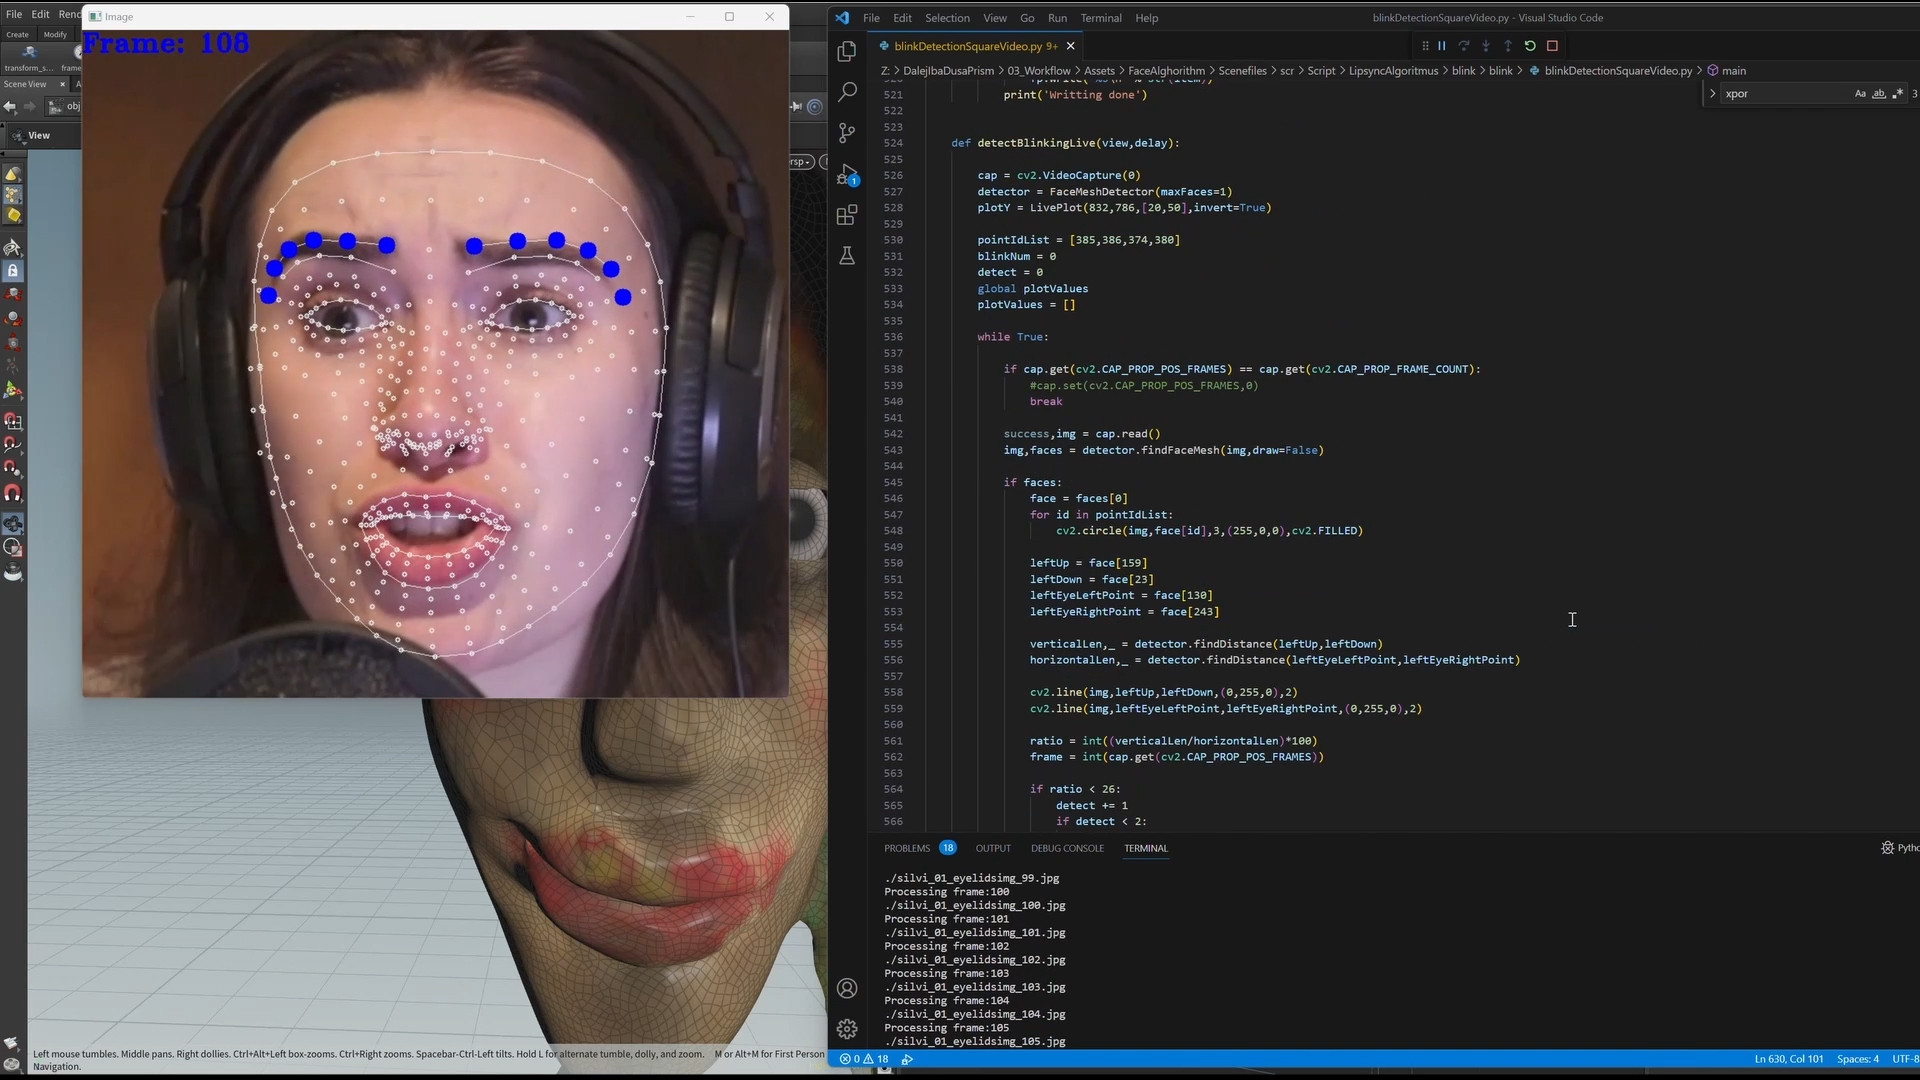Click the 'Script' breadcrumb segment

click(x=1321, y=71)
